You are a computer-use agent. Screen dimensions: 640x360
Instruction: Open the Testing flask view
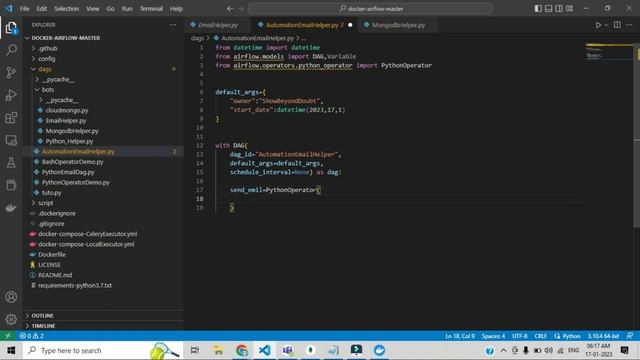(11, 162)
